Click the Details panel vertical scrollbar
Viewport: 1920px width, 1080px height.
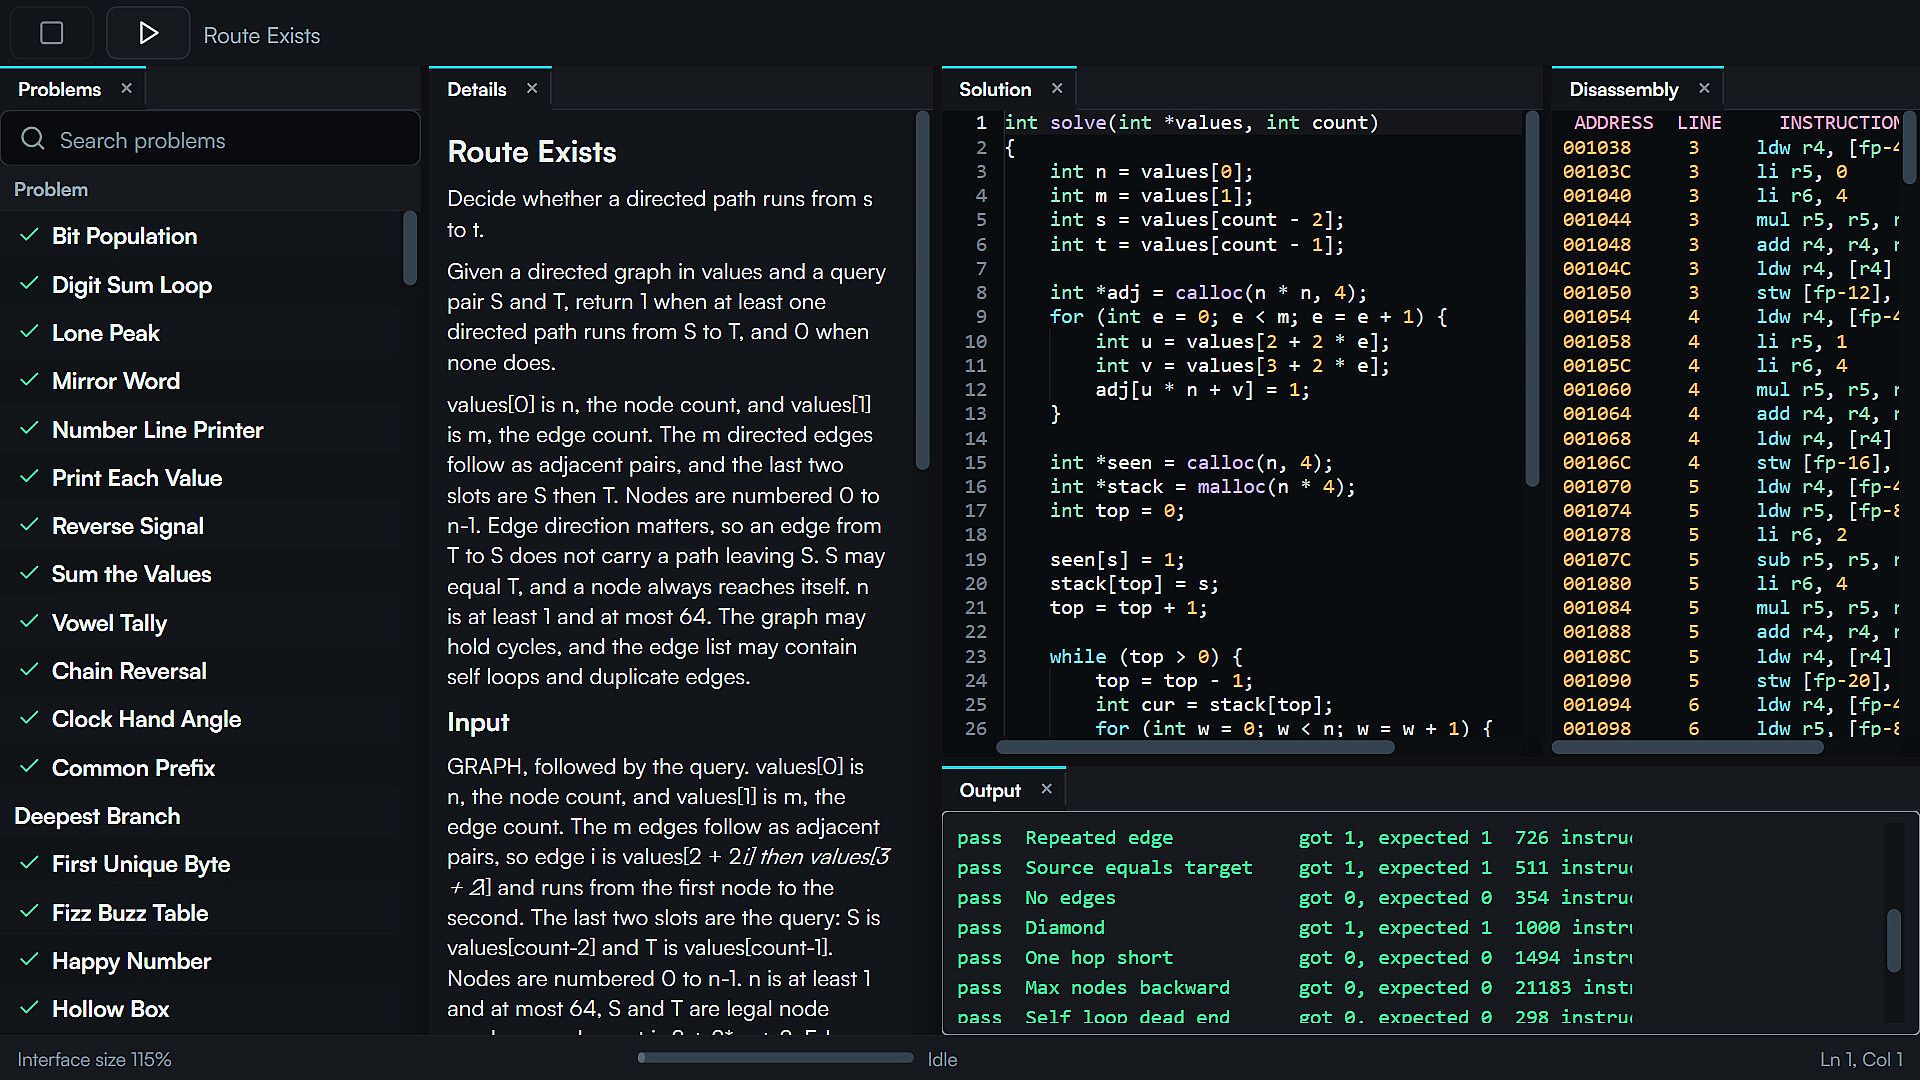(x=922, y=290)
